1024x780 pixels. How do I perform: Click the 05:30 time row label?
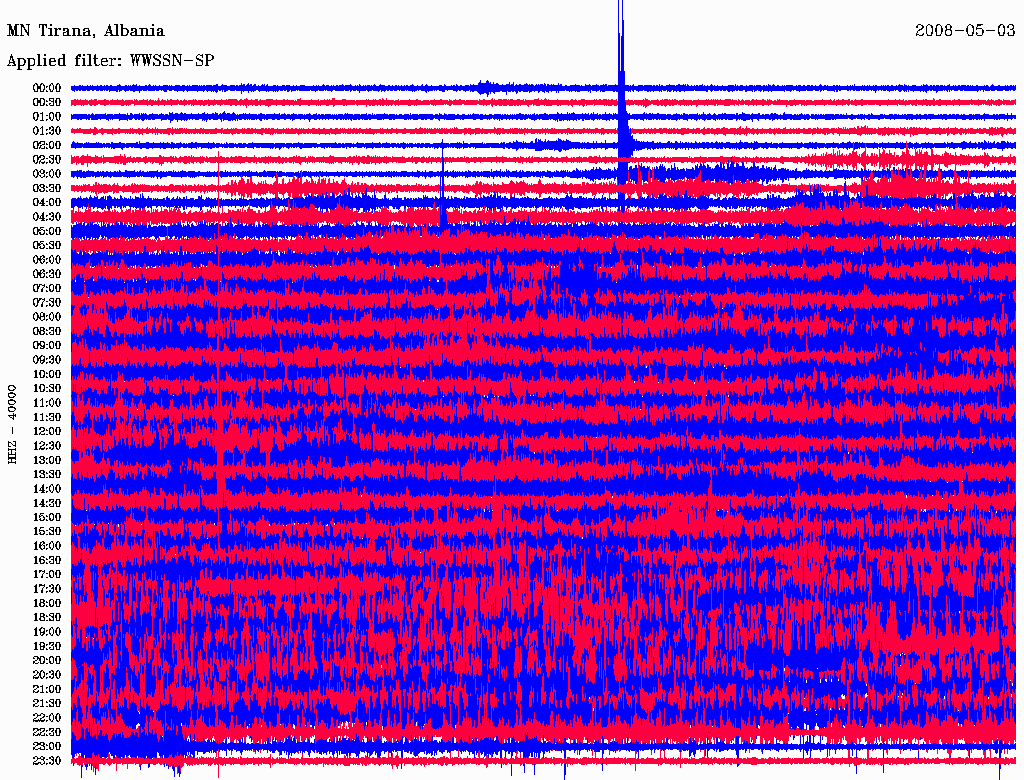47,245
